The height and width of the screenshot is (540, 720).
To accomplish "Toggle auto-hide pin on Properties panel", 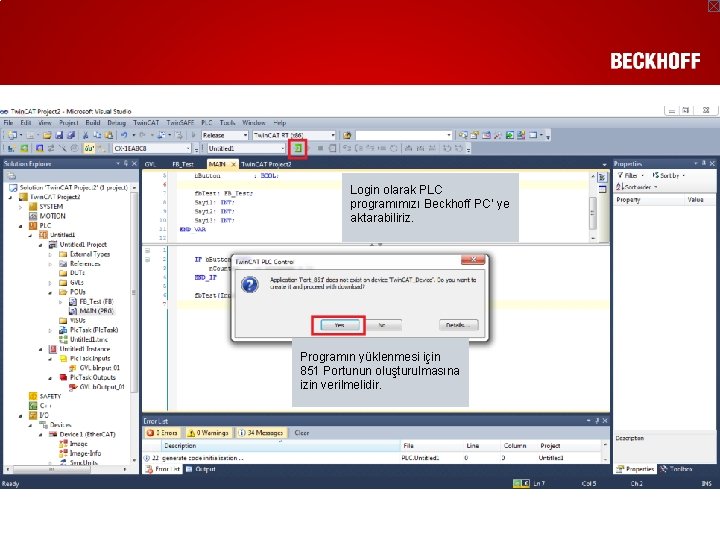I will (x=703, y=163).
